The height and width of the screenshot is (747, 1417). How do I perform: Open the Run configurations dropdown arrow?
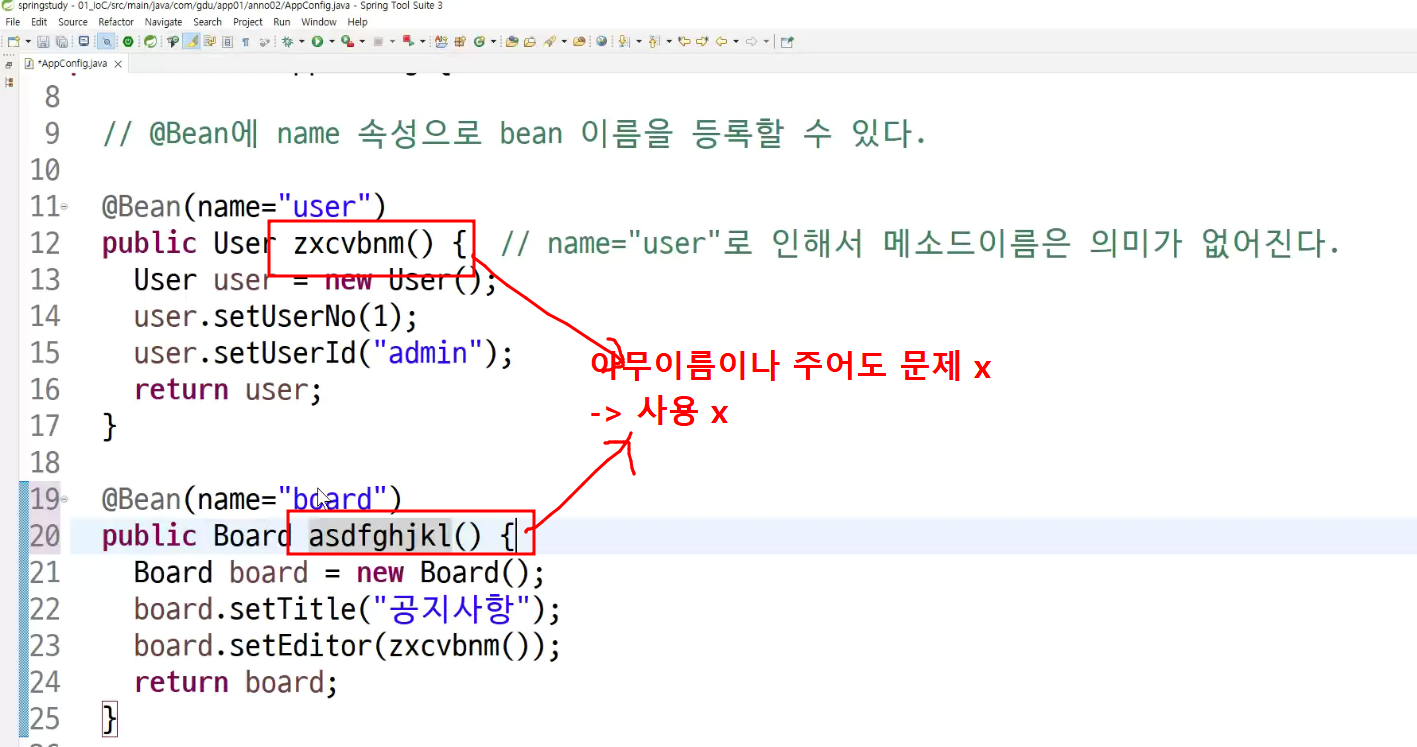pos(331,41)
